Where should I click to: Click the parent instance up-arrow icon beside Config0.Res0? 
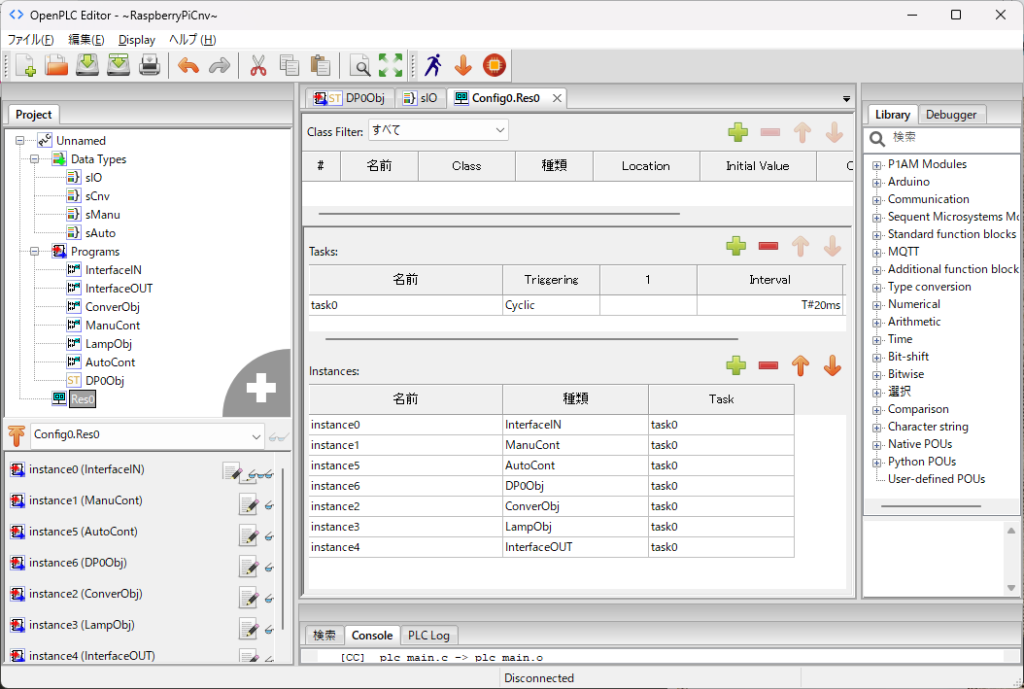click(x=16, y=435)
